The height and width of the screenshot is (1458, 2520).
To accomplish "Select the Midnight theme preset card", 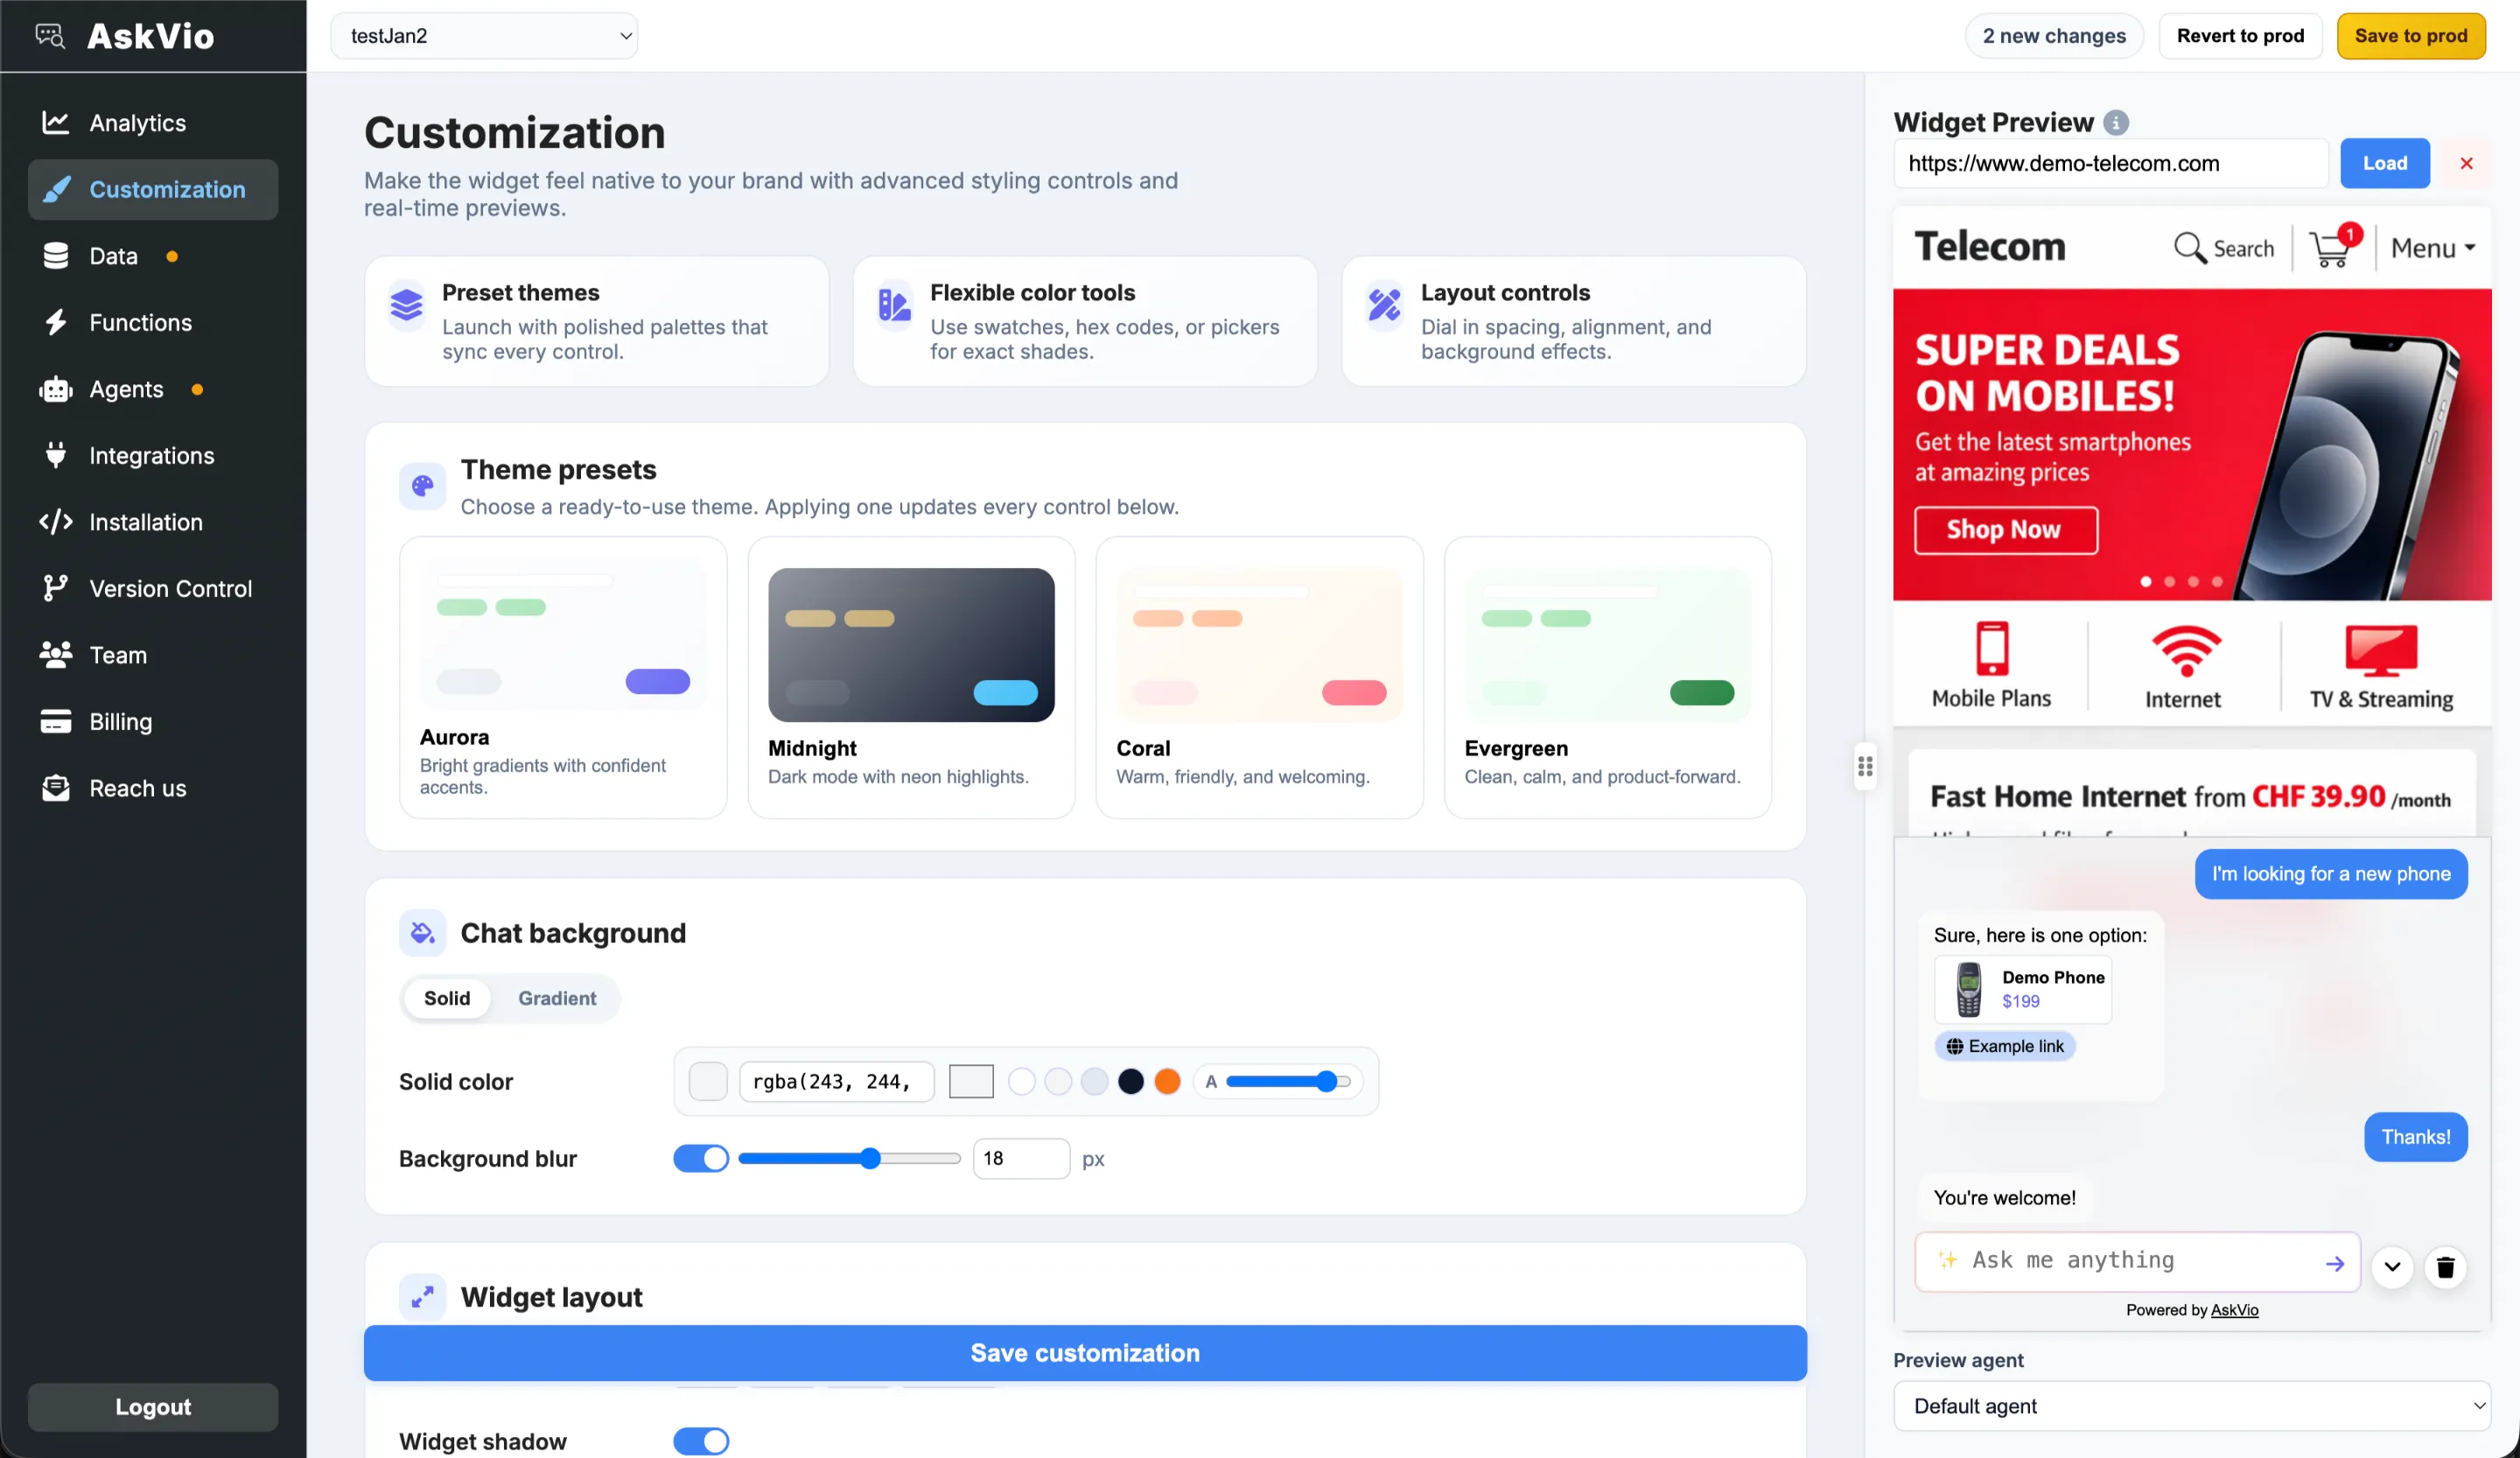I will (x=910, y=677).
